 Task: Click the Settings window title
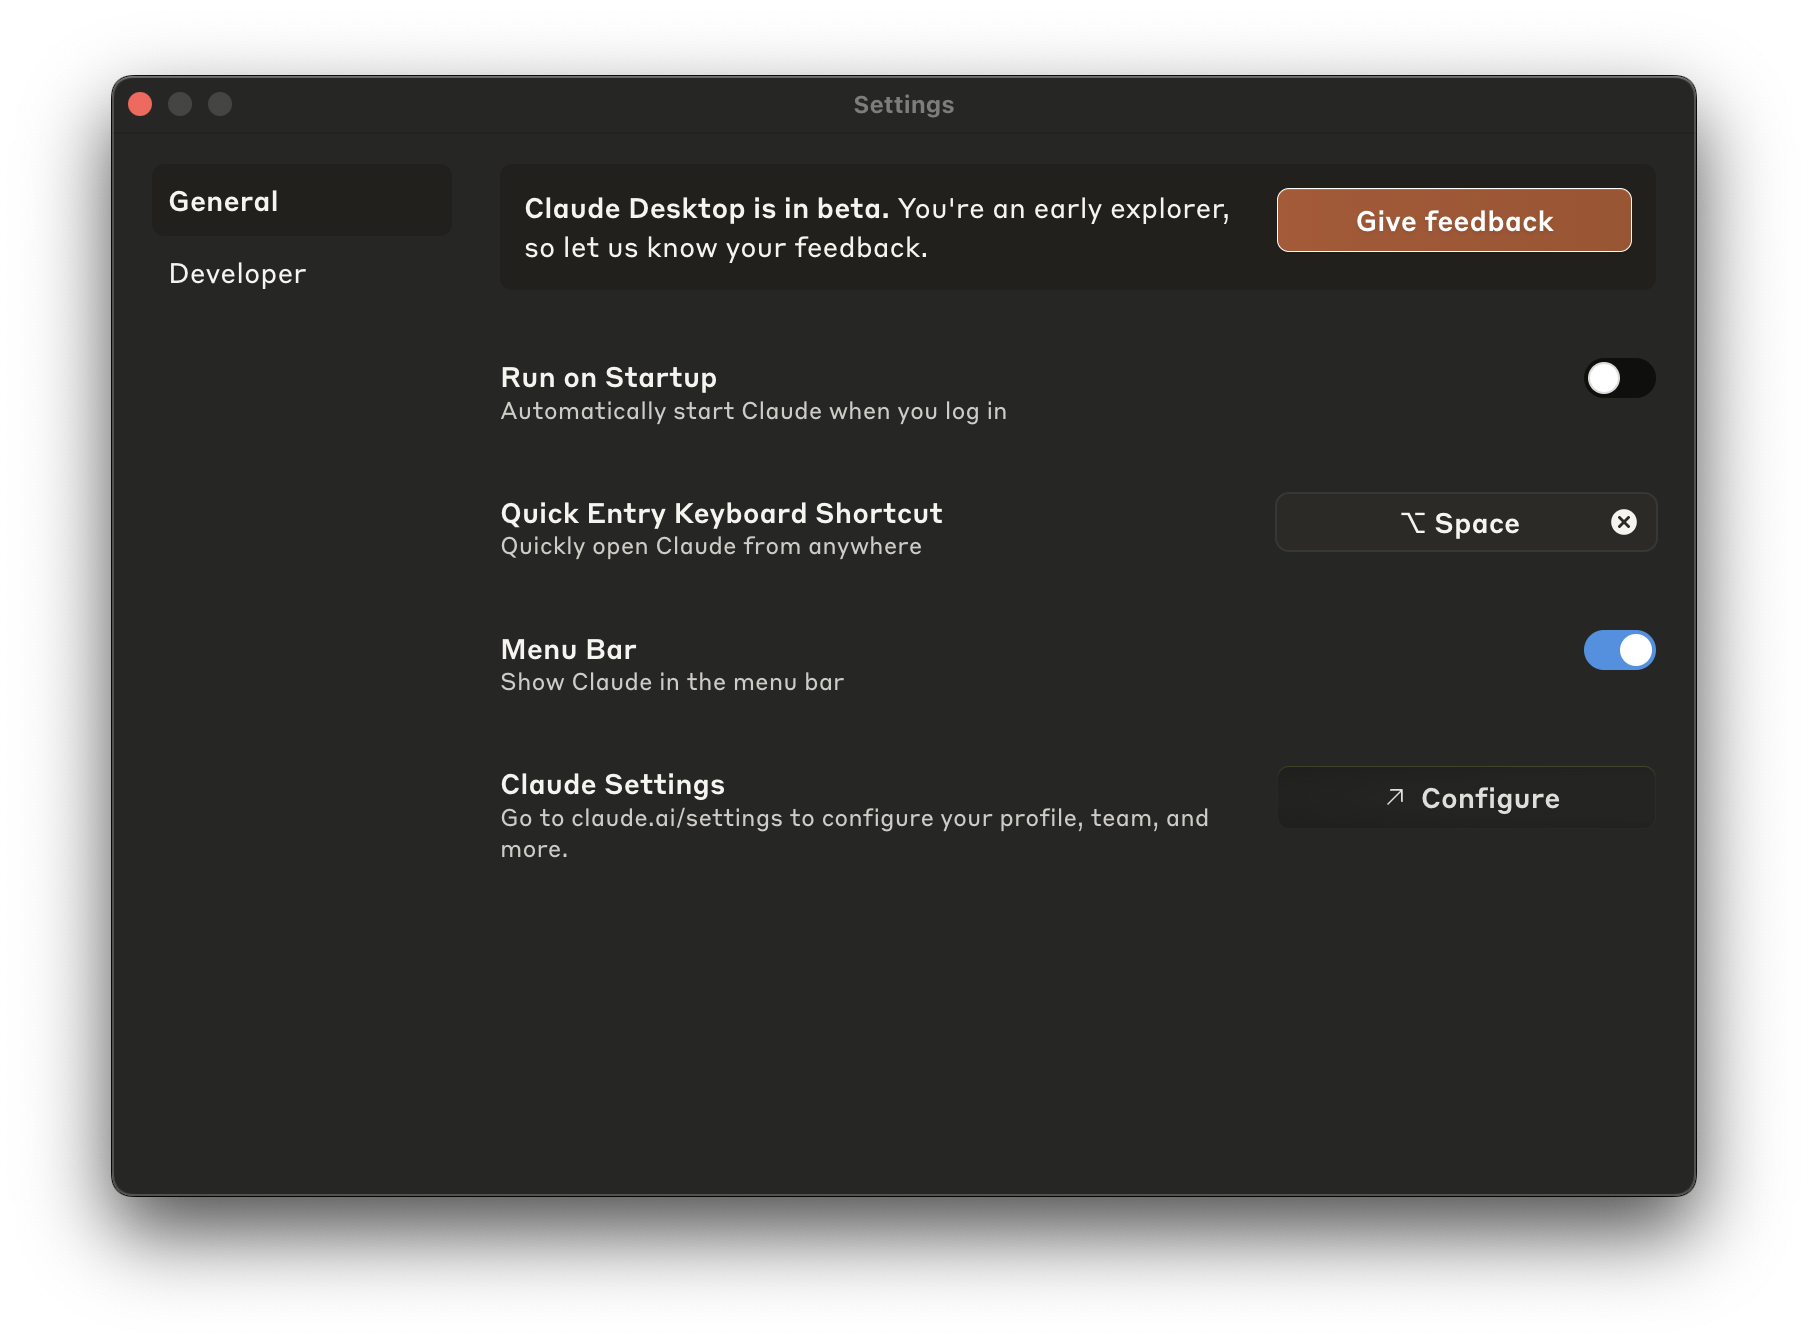tap(904, 104)
